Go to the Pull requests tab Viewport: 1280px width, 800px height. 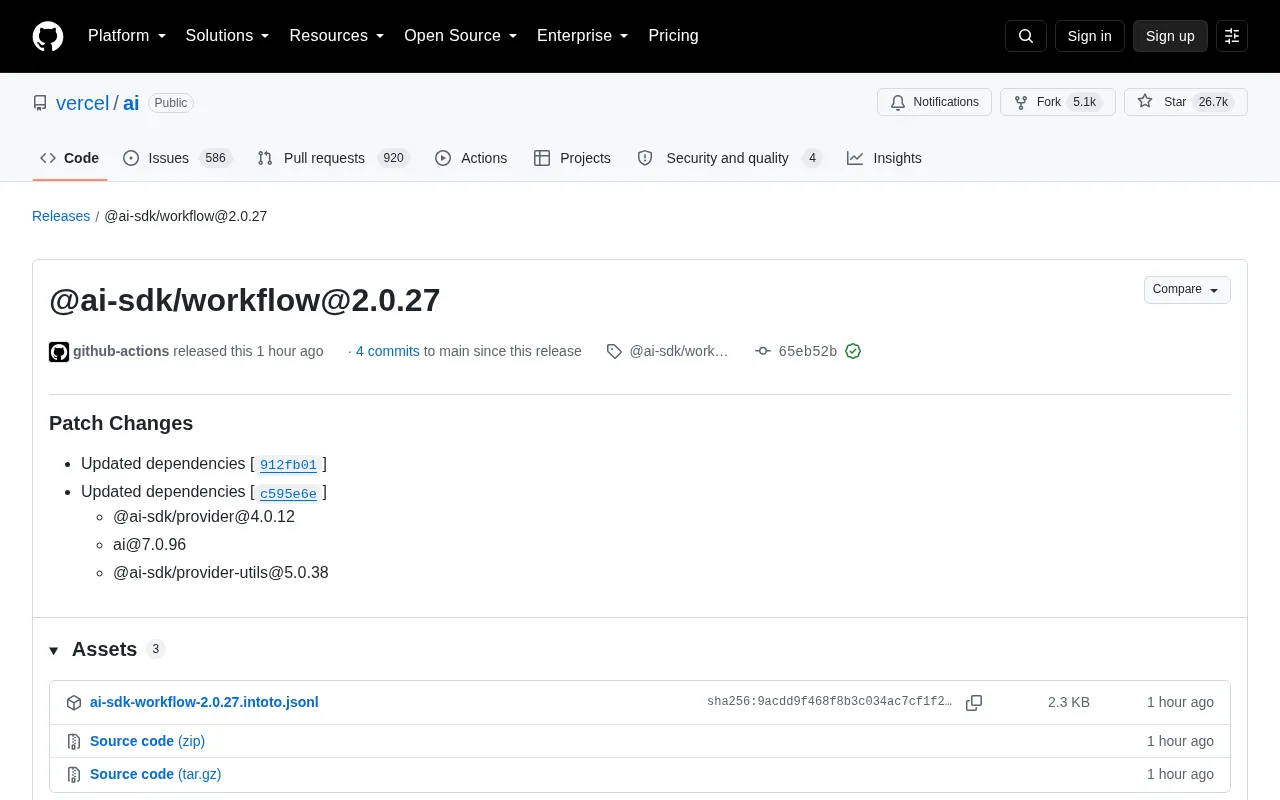333,158
